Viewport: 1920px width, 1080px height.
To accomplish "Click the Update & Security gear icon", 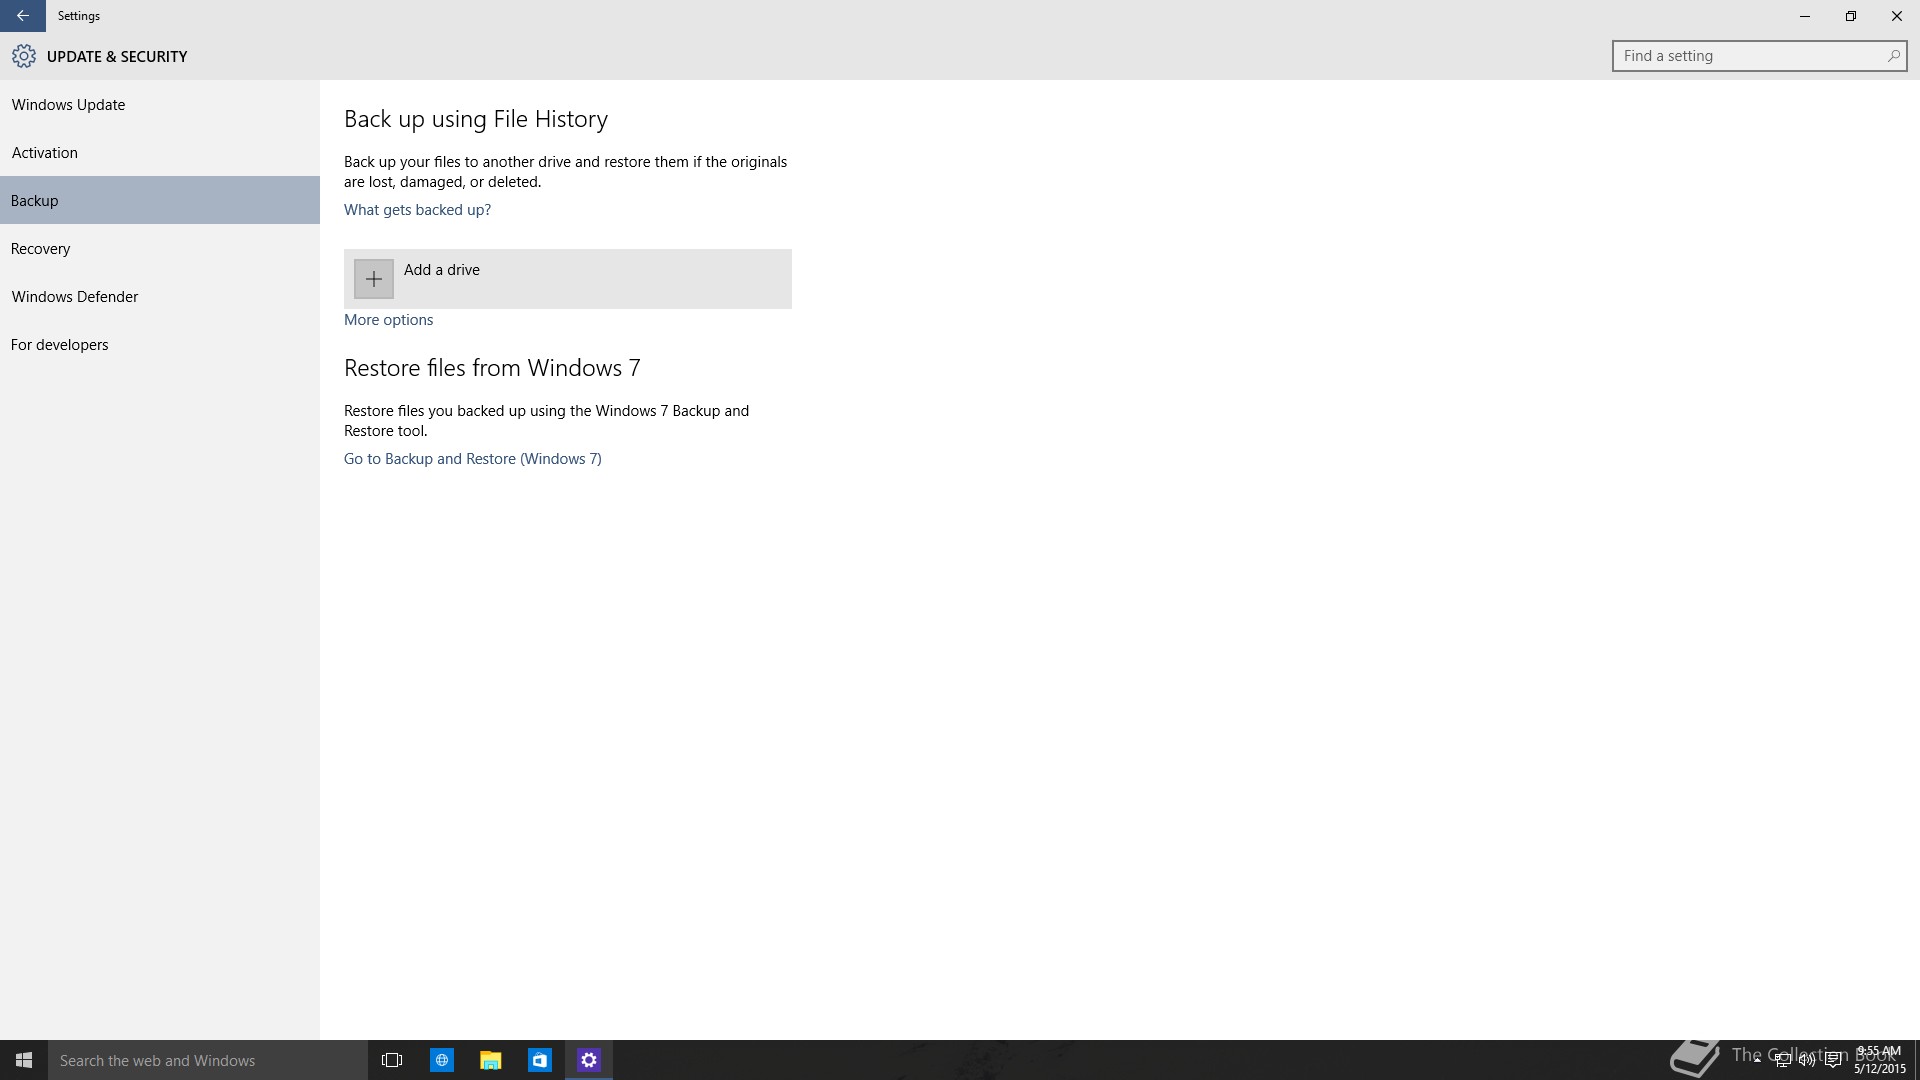I will 24,56.
